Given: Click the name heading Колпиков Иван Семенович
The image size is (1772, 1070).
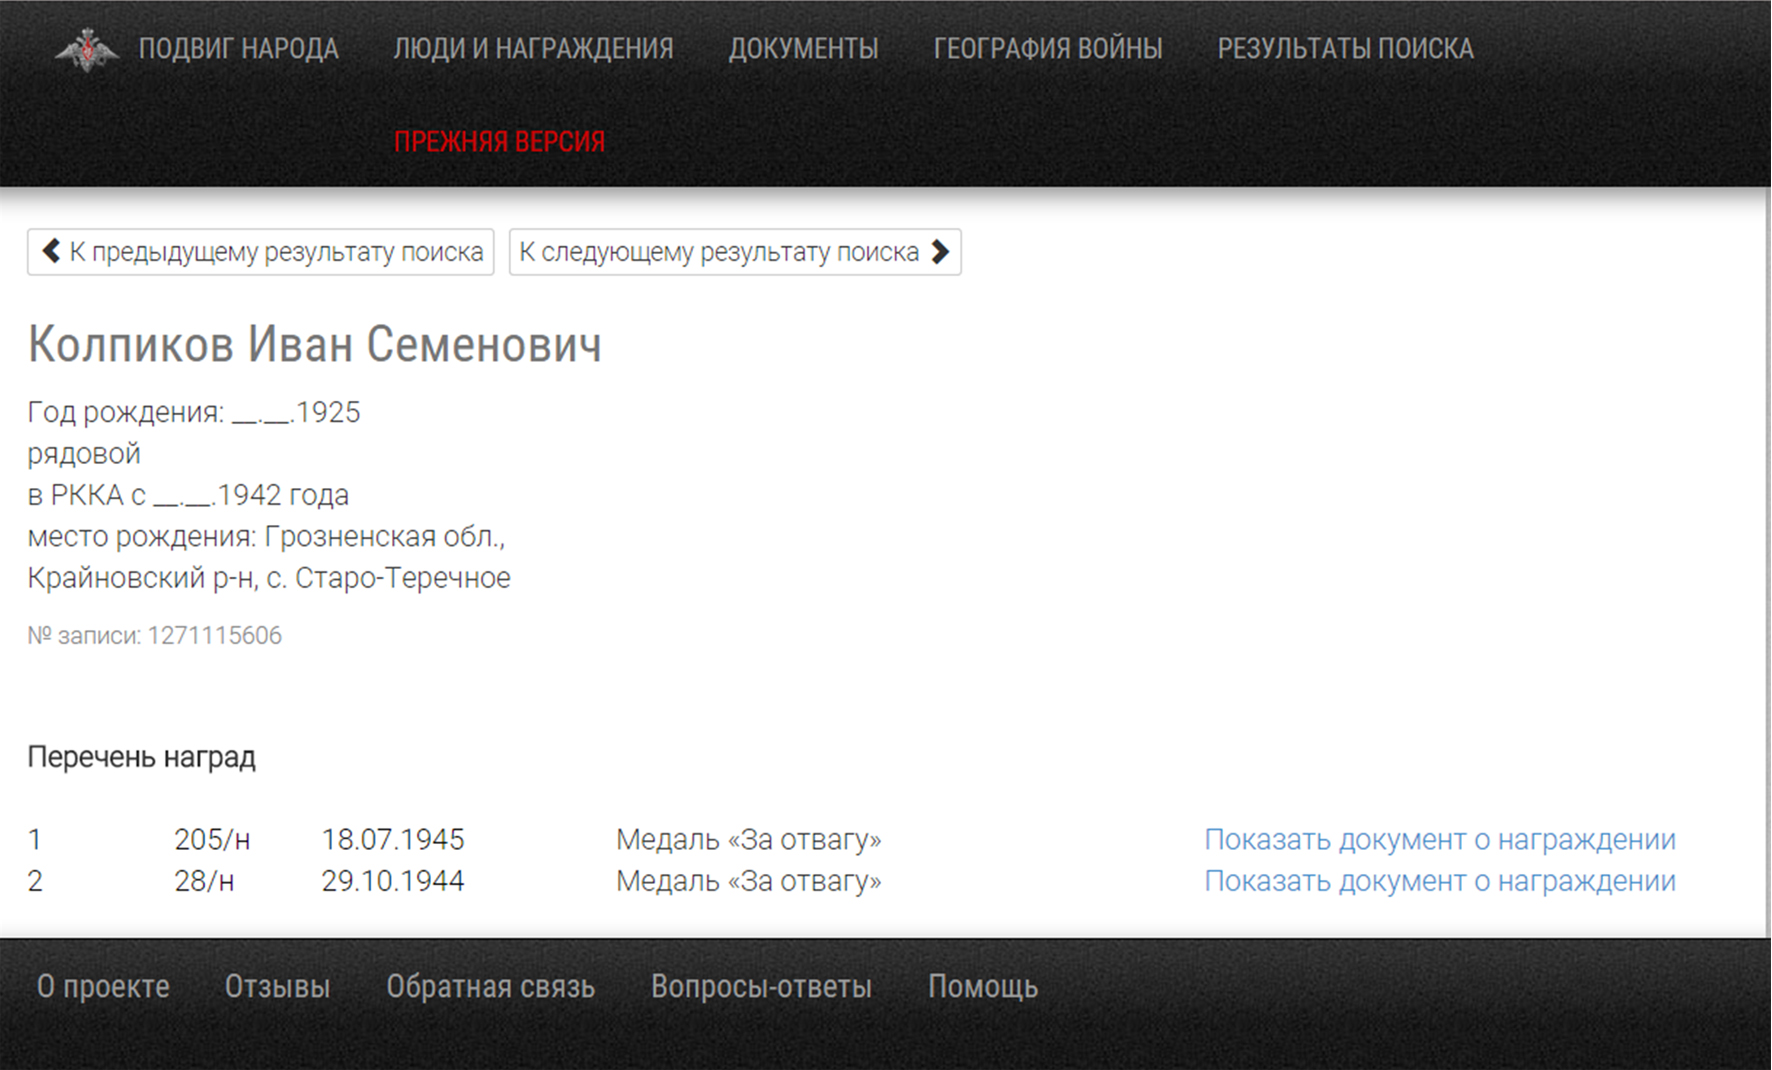Looking at the screenshot, I should (314, 345).
